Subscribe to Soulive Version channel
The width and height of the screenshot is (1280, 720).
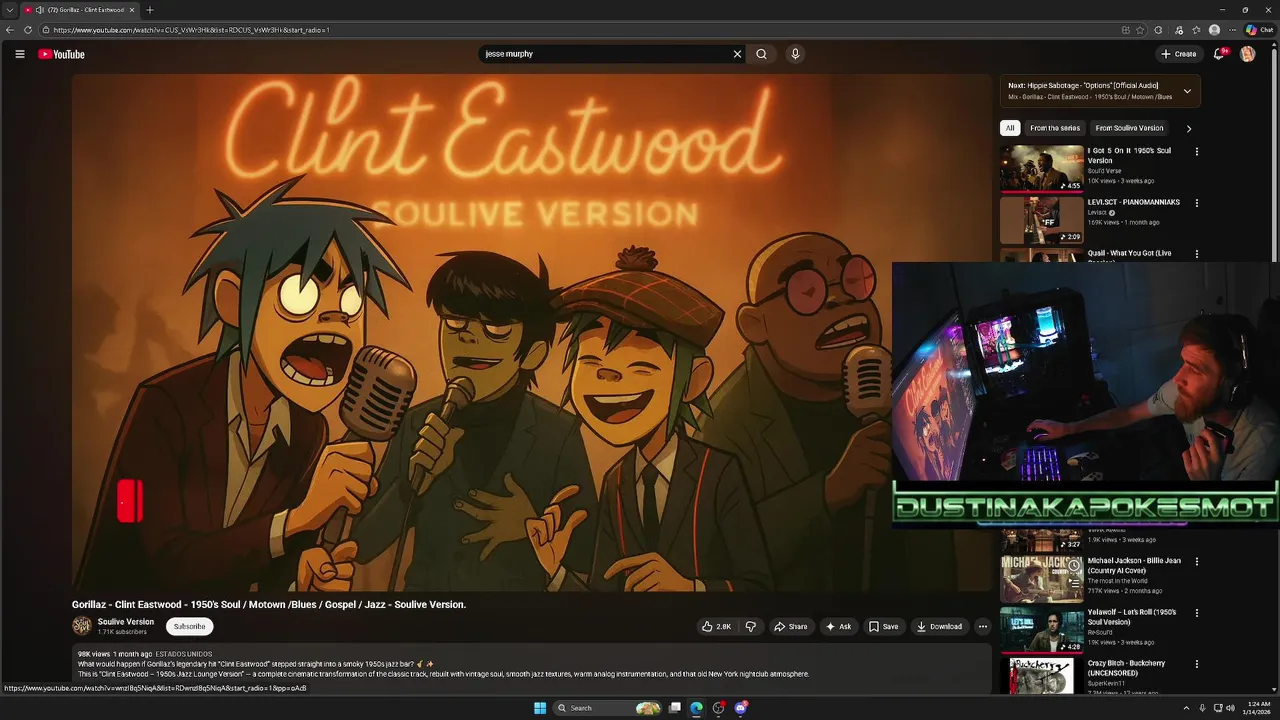click(x=189, y=627)
